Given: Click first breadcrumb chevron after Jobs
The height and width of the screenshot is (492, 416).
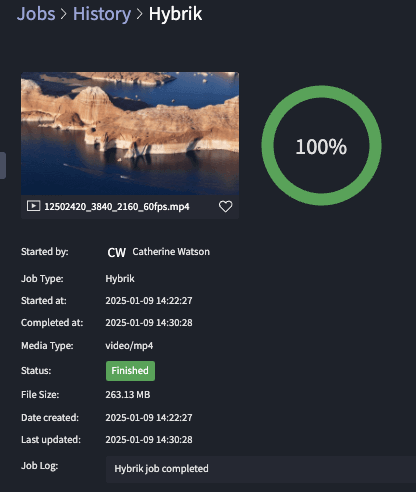Looking at the screenshot, I should (64, 14).
